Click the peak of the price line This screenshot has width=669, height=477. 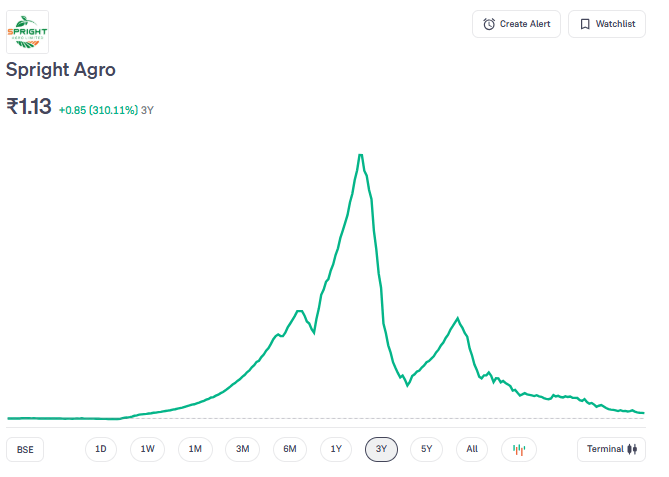point(361,155)
